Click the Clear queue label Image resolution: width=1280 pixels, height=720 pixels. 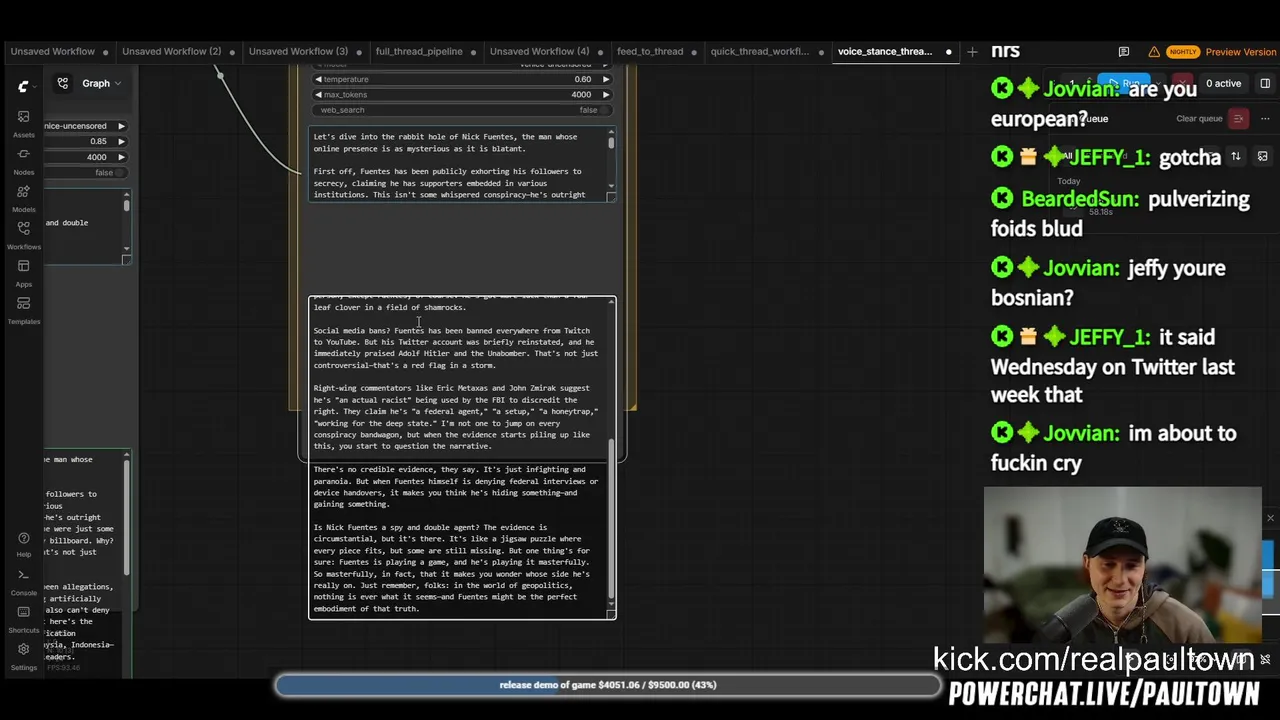click(x=1199, y=119)
